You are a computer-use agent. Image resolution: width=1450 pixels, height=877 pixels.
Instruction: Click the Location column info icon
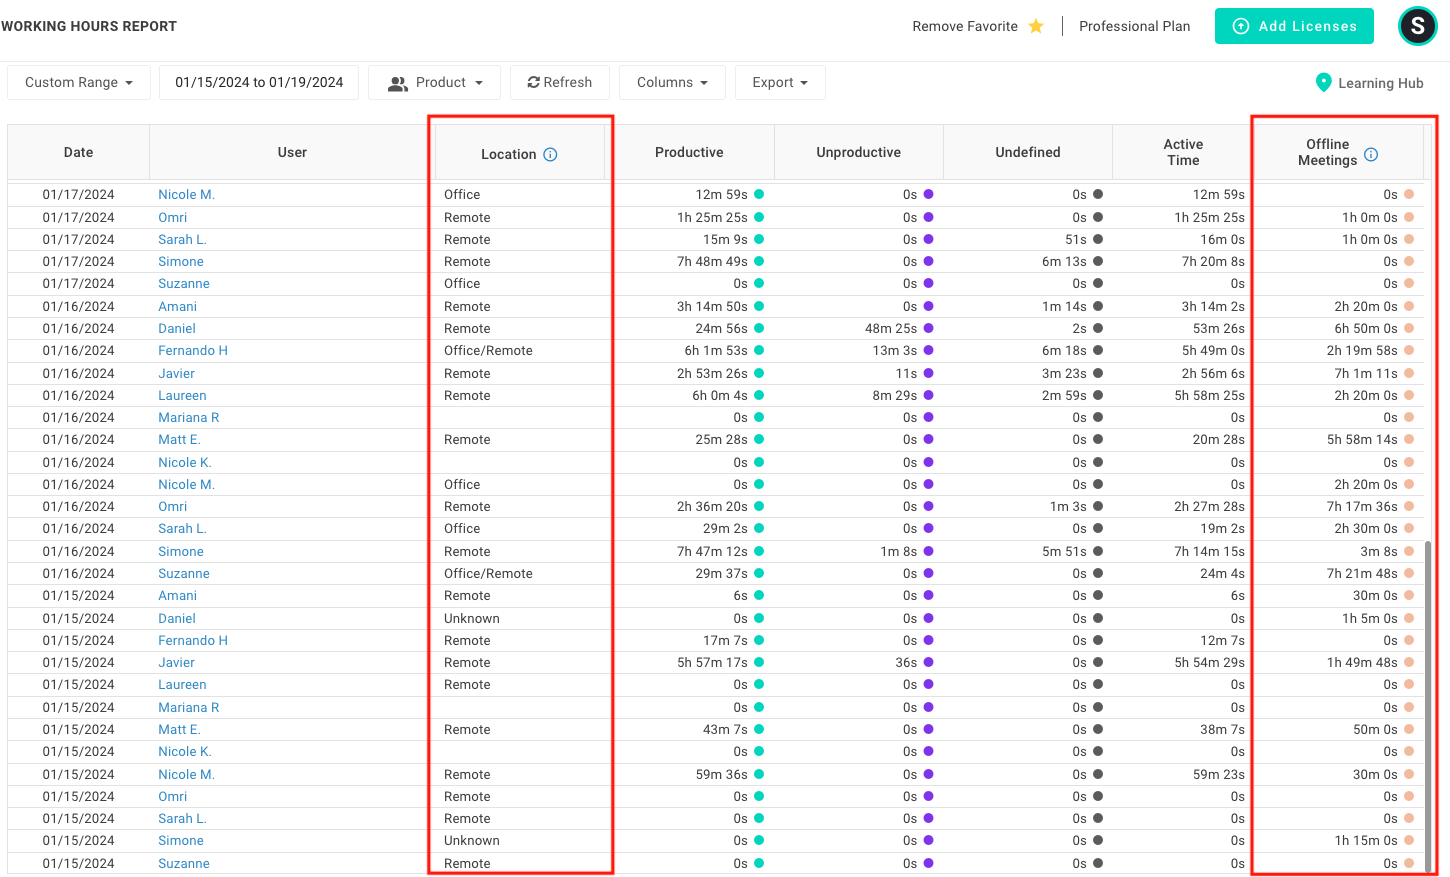pyautogui.click(x=550, y=154)
